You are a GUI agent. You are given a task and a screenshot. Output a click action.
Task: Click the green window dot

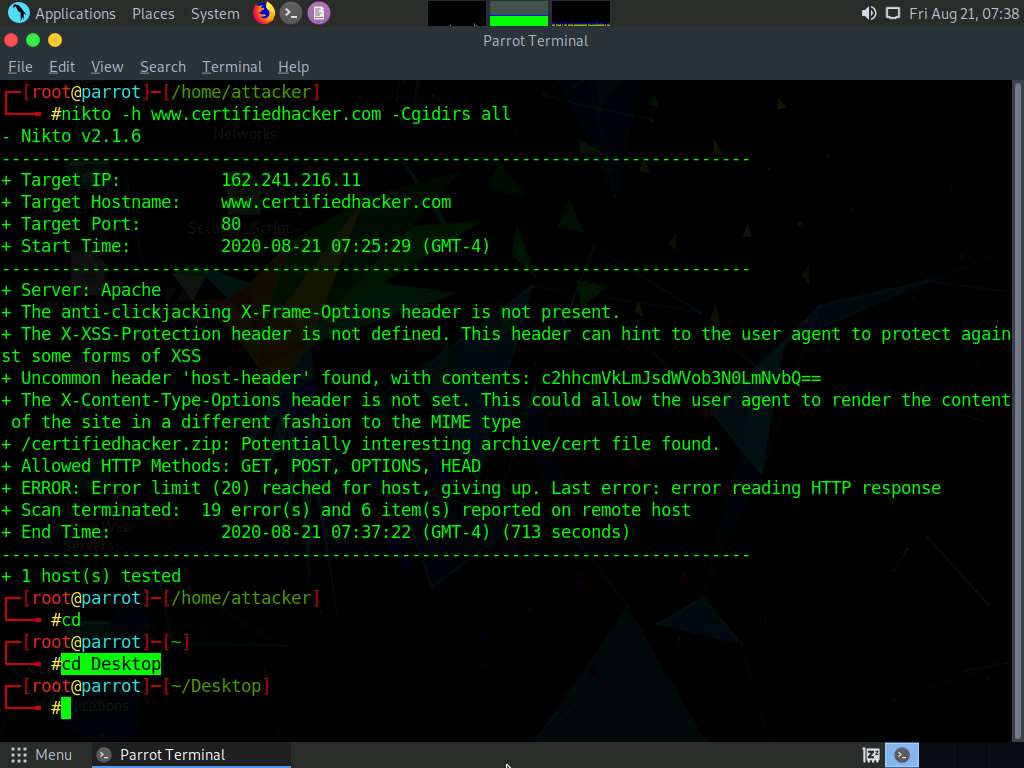[x=33, y=40]
